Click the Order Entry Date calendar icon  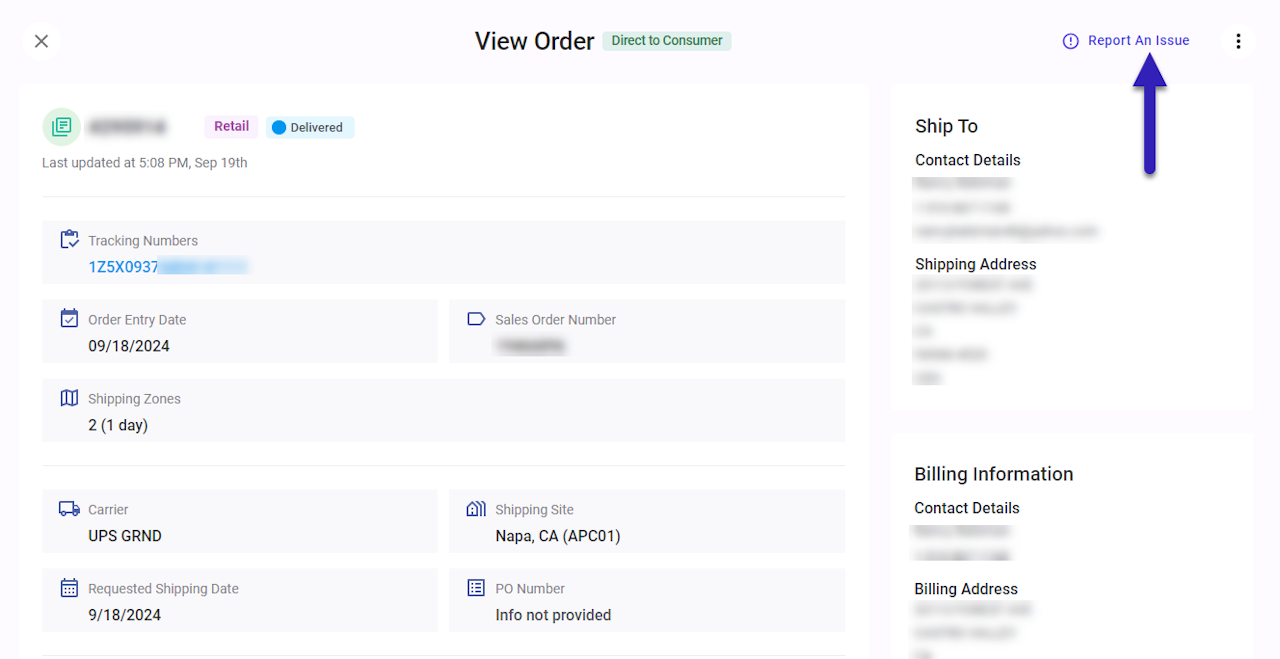69,319
